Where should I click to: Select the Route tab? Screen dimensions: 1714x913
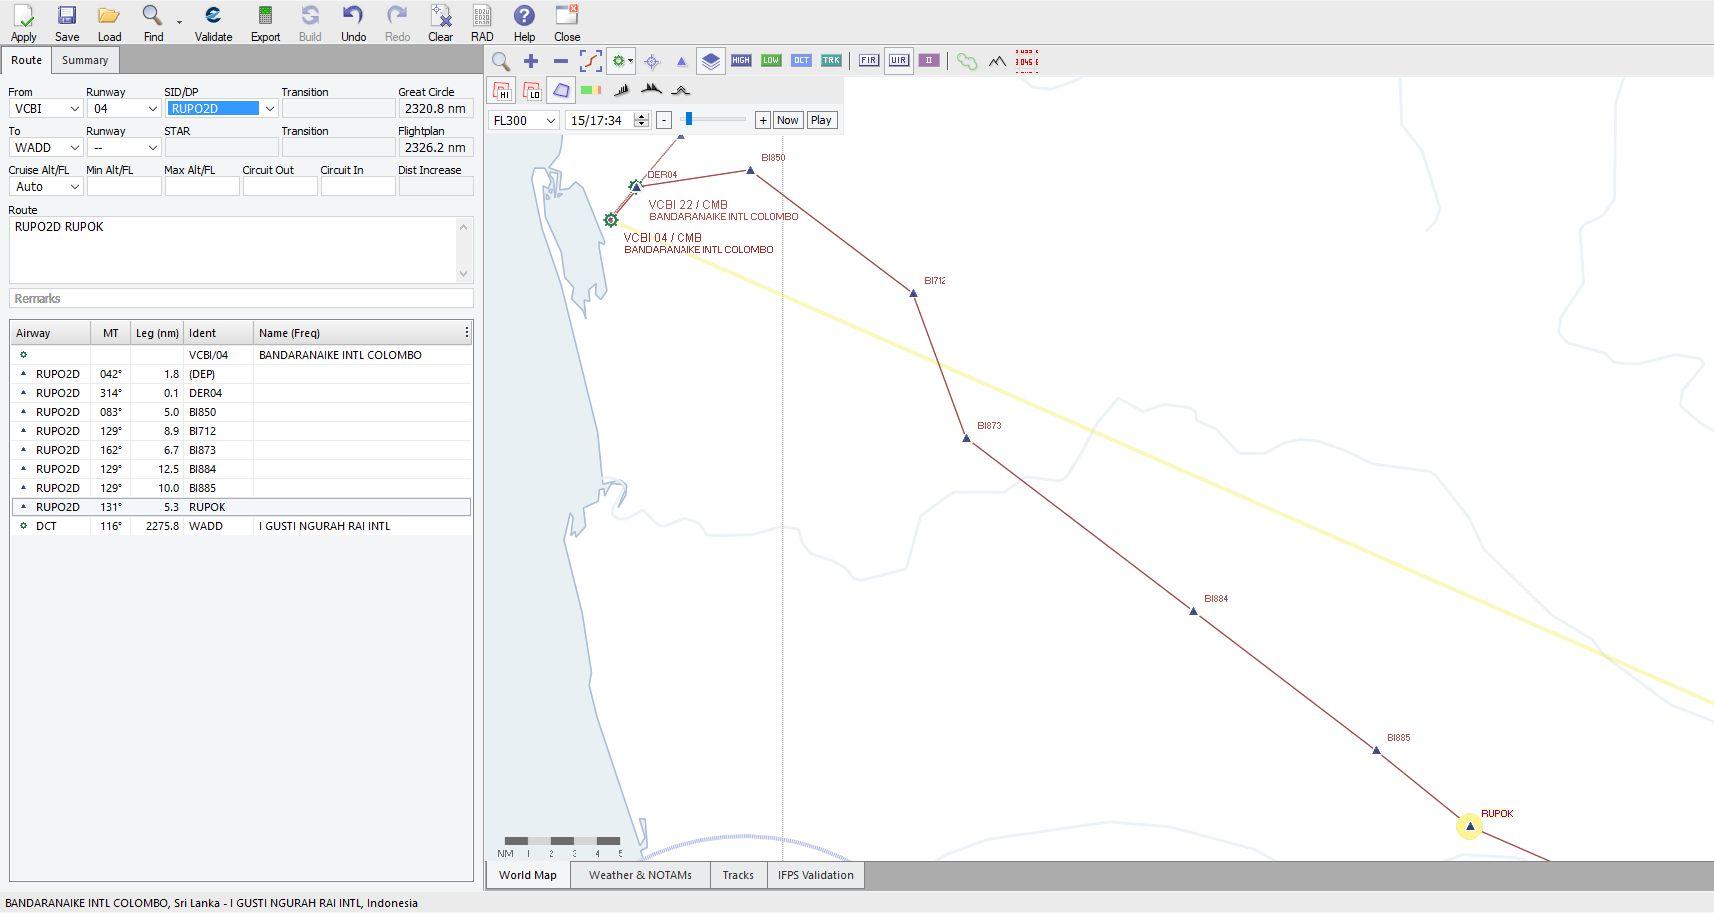(26, 60)
